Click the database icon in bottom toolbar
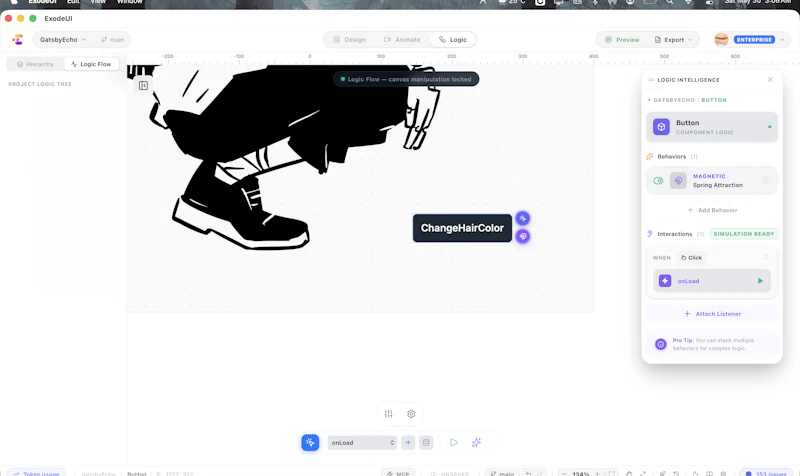The image size is (800, 476). [426, 442]
